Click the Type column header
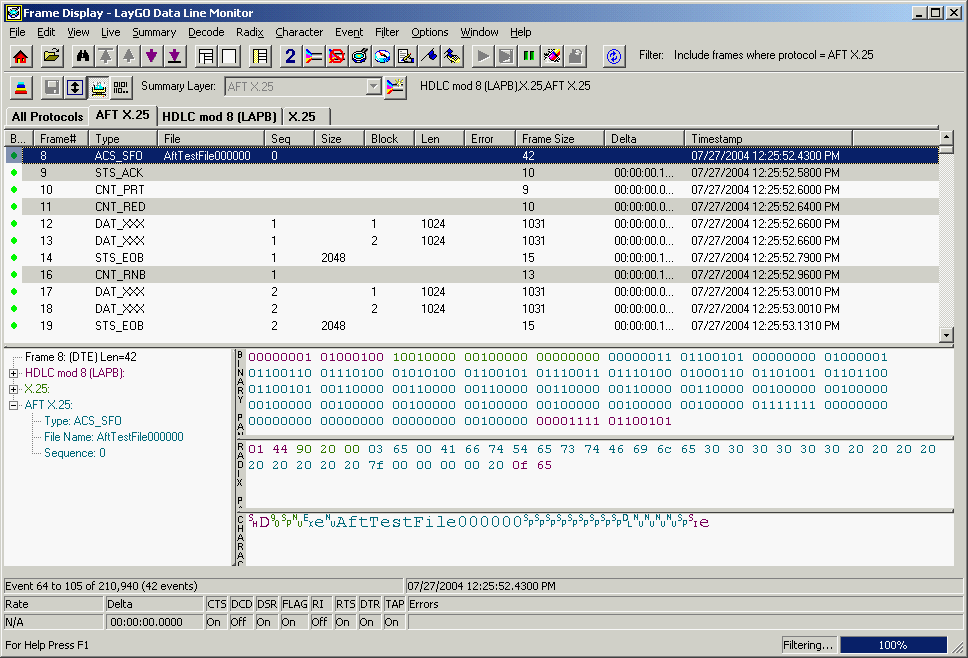Screen dimensions: 968x658 pyautogui.click(x=123, y=139)
